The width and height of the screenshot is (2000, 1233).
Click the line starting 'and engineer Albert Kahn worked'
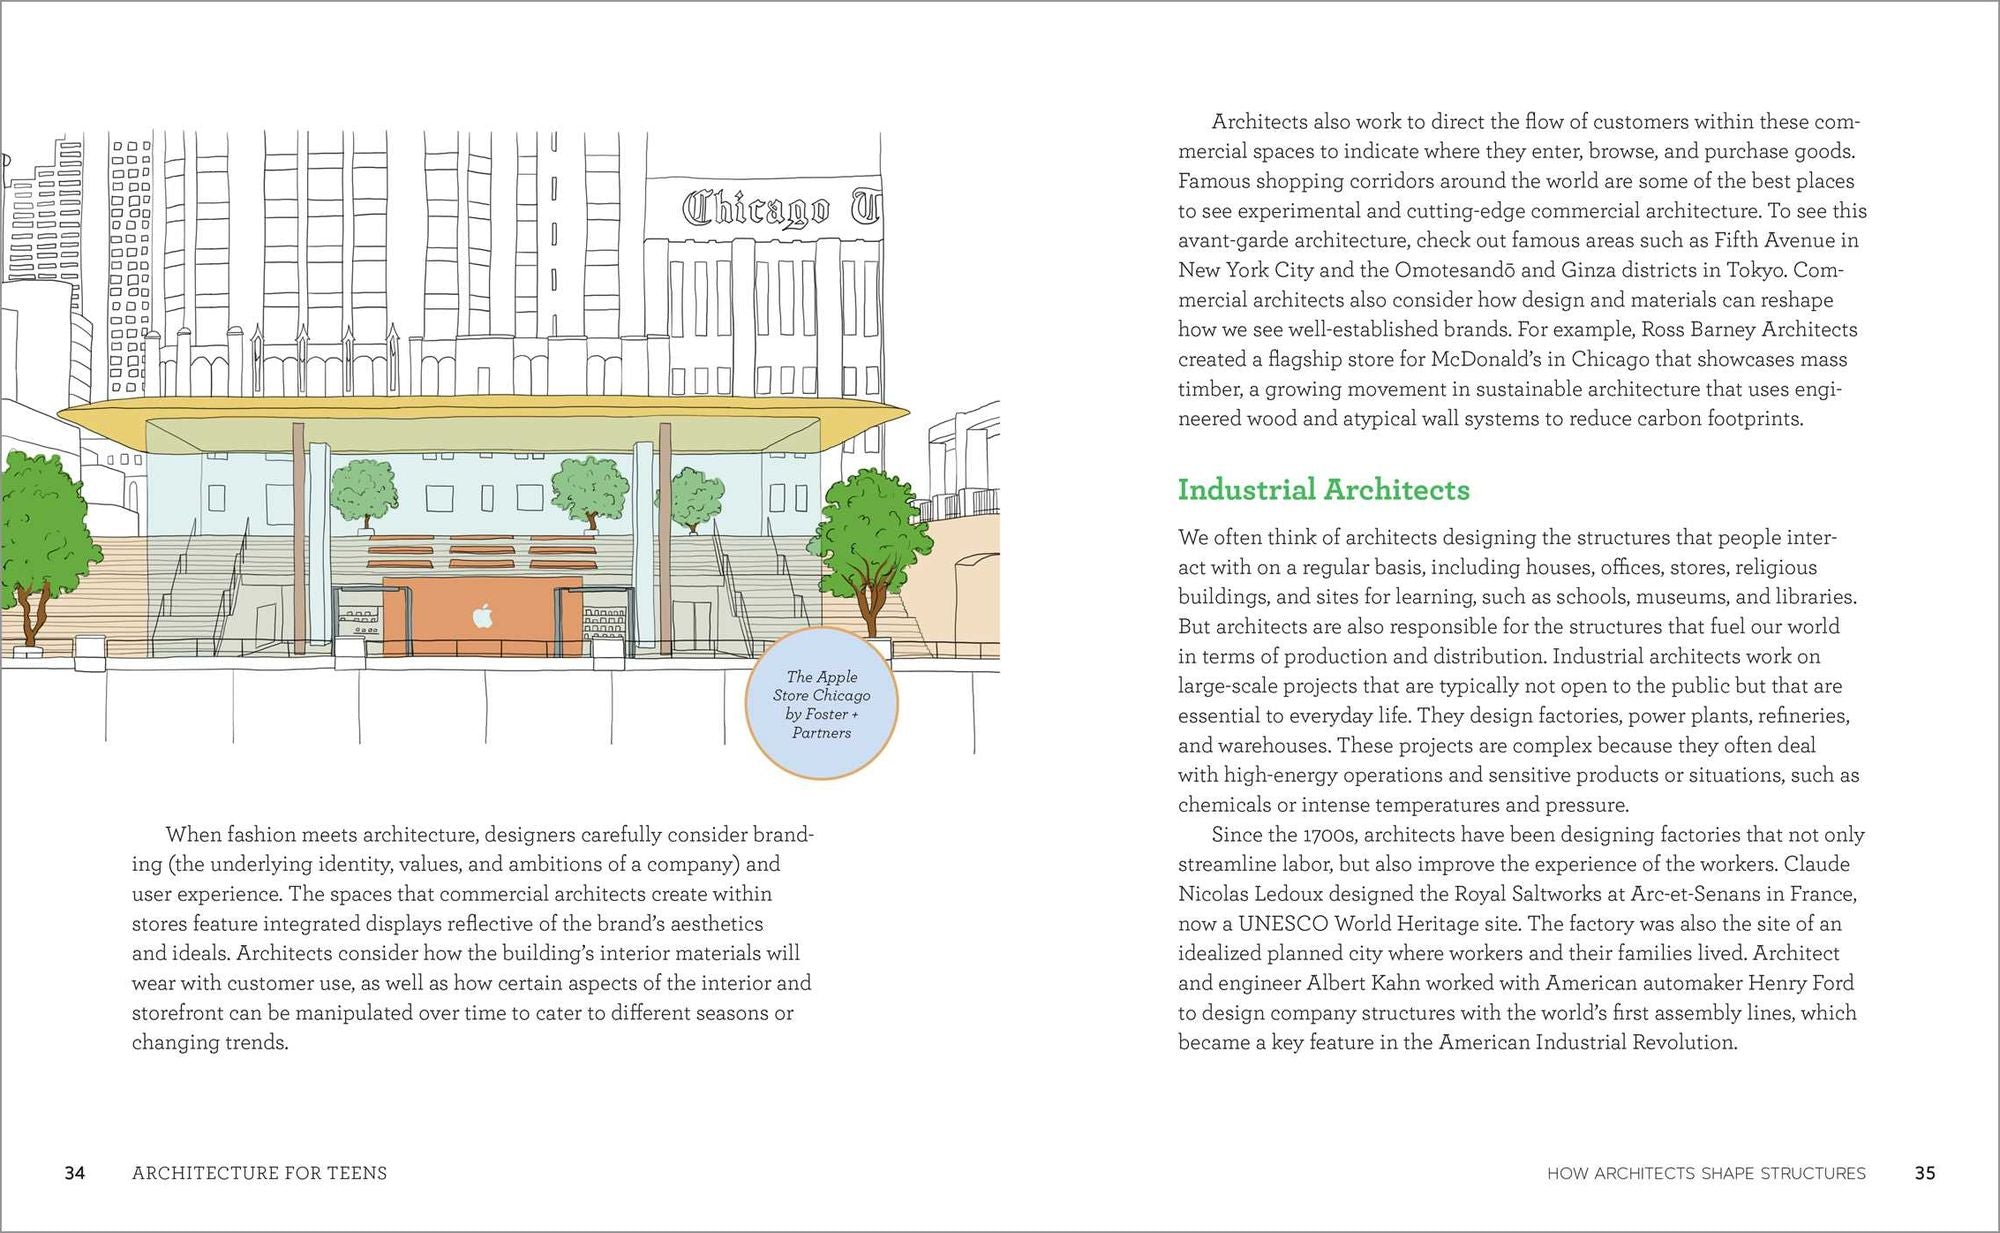[x=1515, y=982]
